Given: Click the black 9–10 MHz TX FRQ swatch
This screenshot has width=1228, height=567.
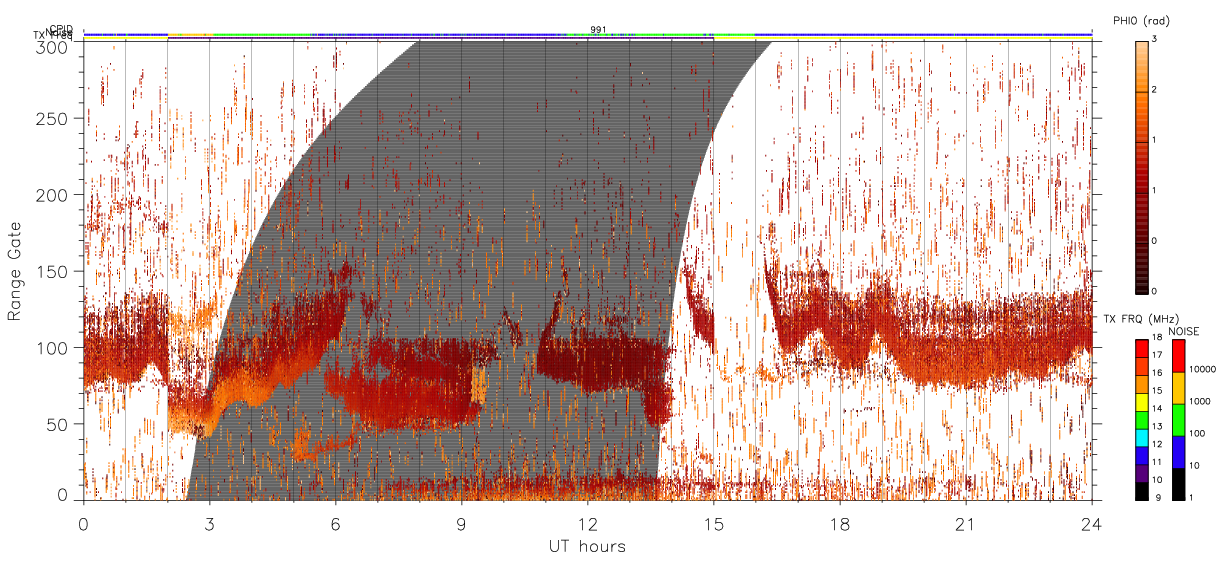Looking at the screenshot, I should click(1141, 490).
